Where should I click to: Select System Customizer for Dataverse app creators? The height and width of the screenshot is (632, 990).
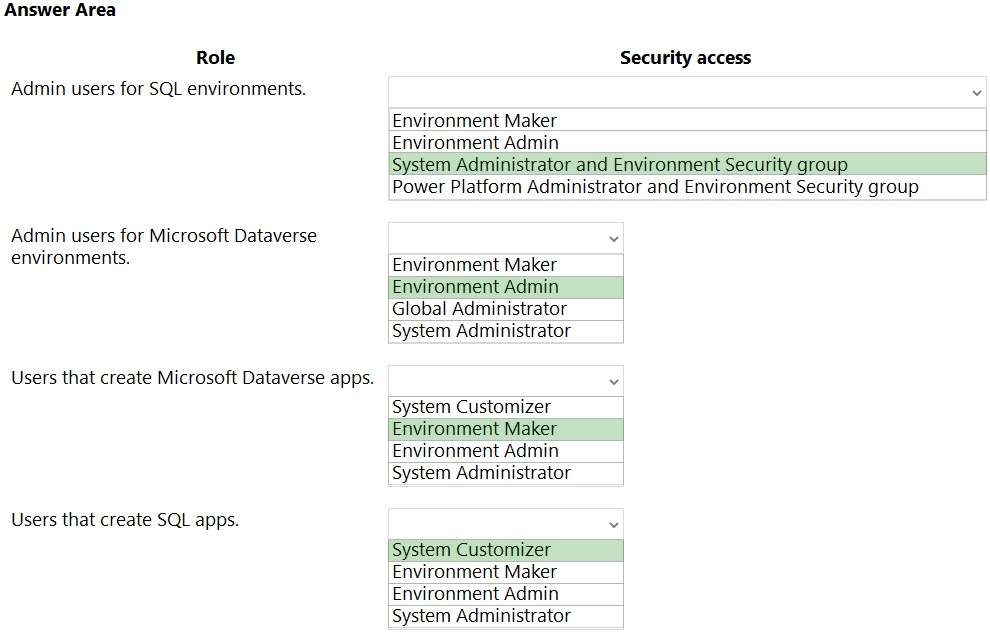(506, 407)
